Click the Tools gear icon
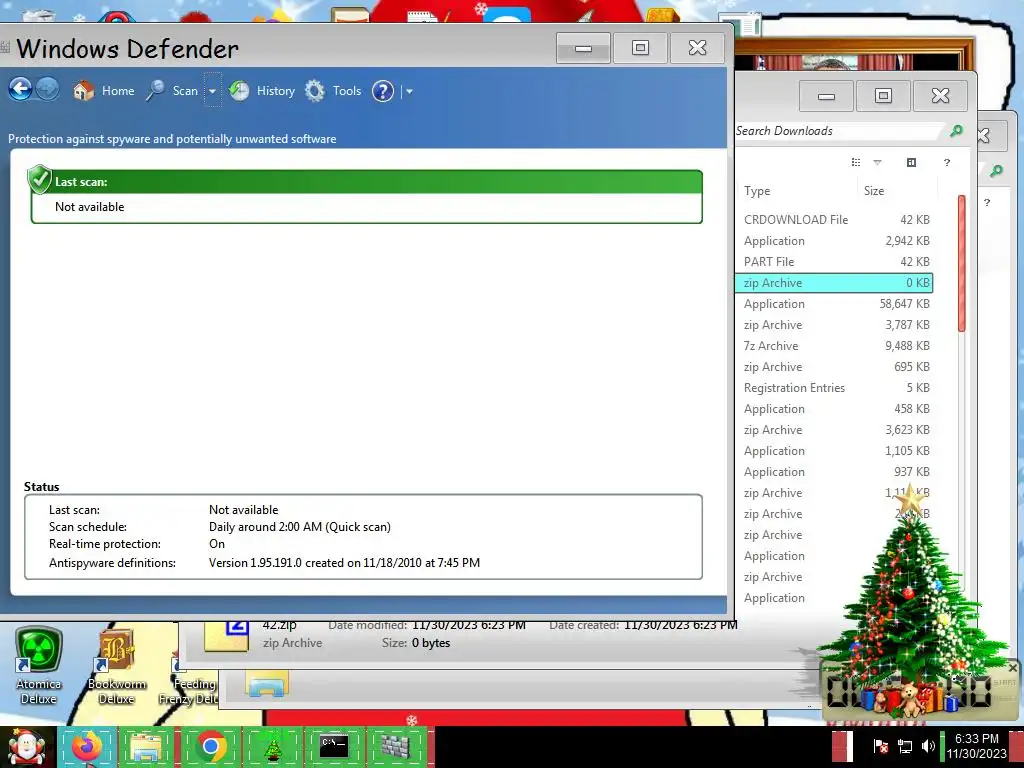This screenshot has width=1024, height=768. [315, 90]
